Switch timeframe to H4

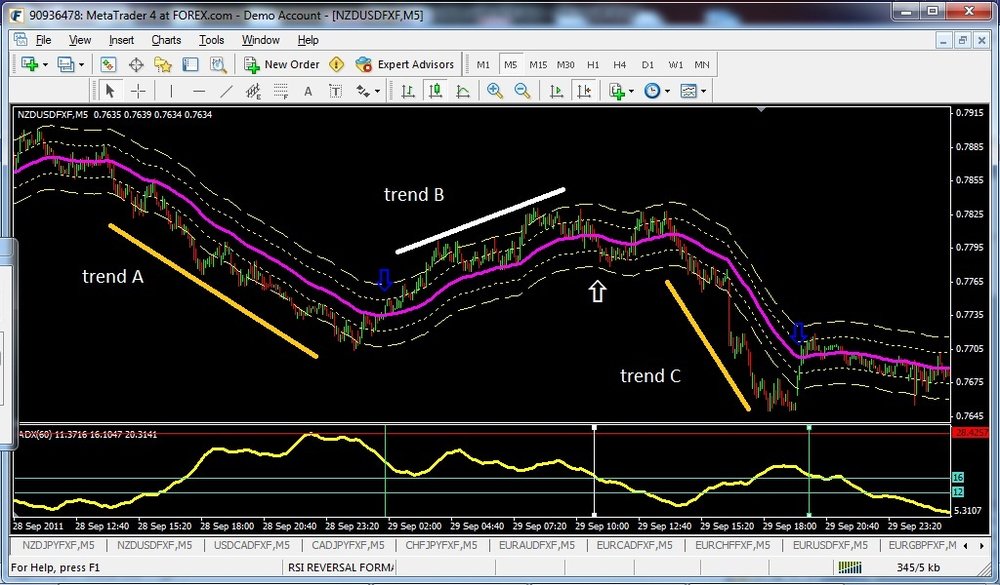[619, 64]
